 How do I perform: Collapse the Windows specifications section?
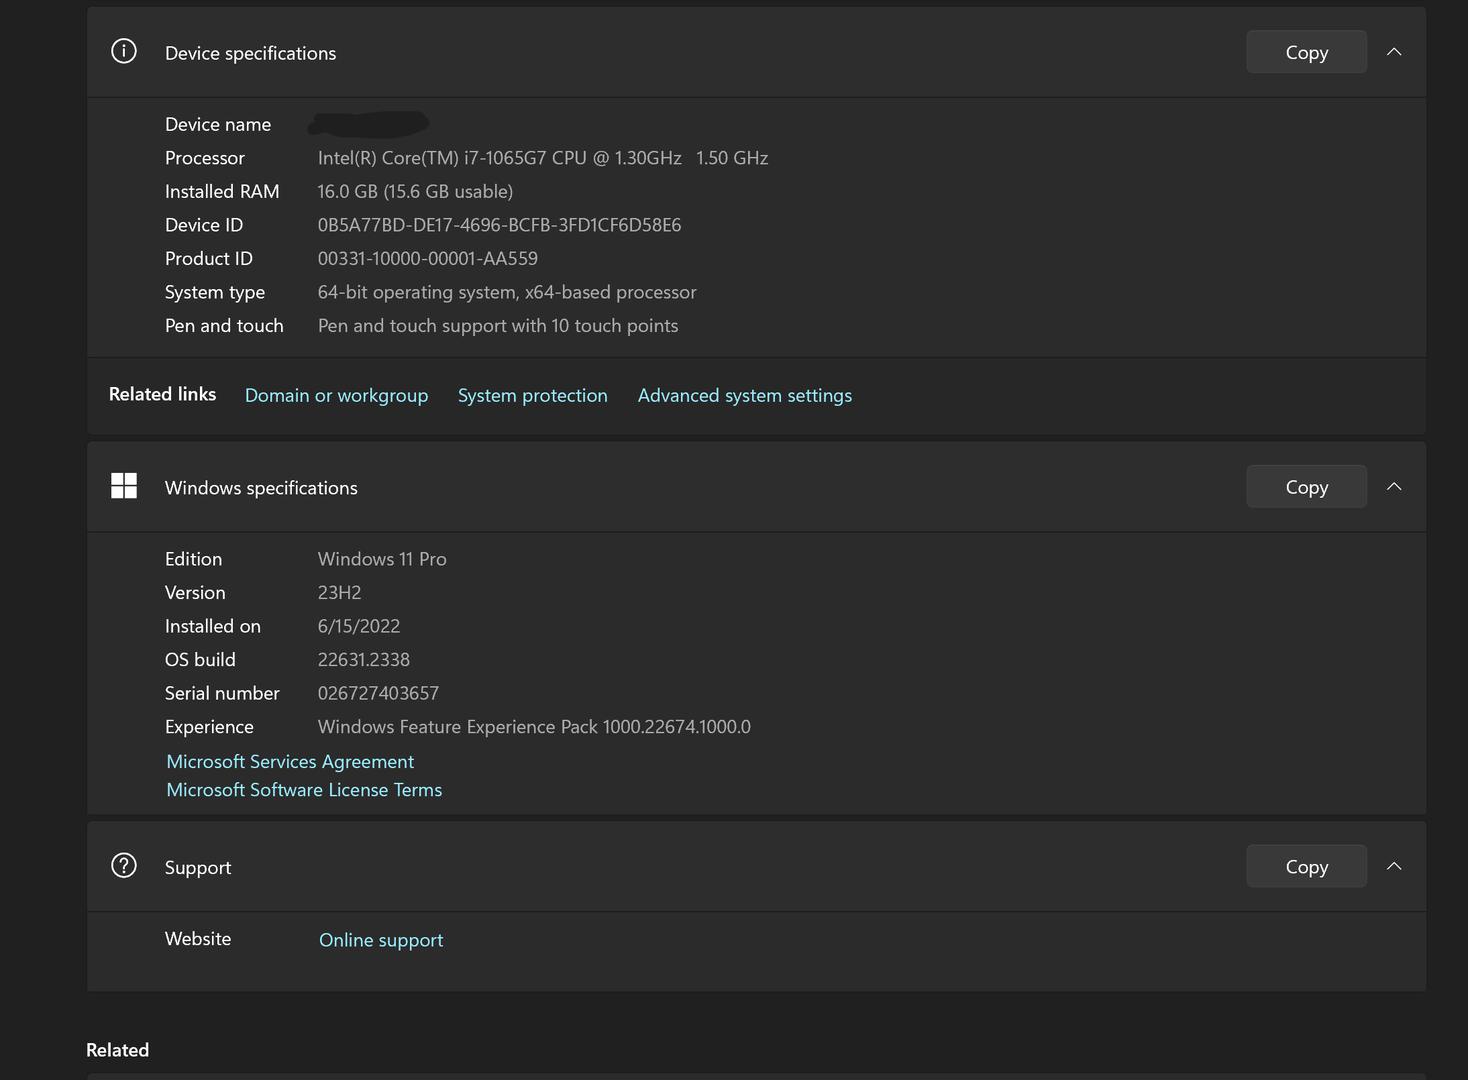pyautogui.click(x=1394, y=487)
